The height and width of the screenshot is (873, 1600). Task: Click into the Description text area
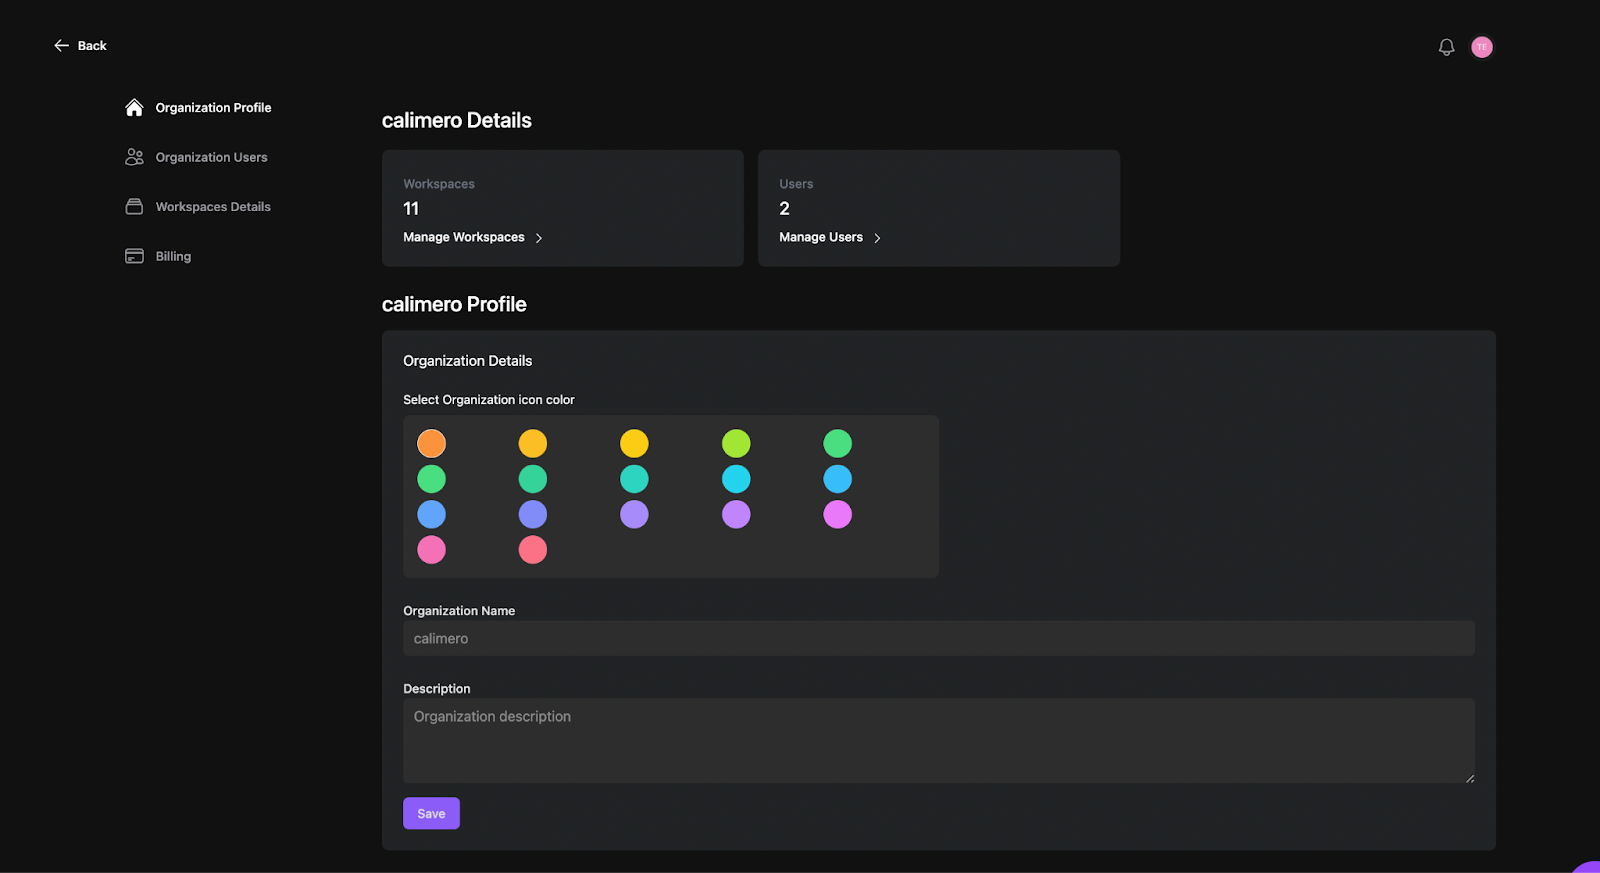(x=938, y=740)
